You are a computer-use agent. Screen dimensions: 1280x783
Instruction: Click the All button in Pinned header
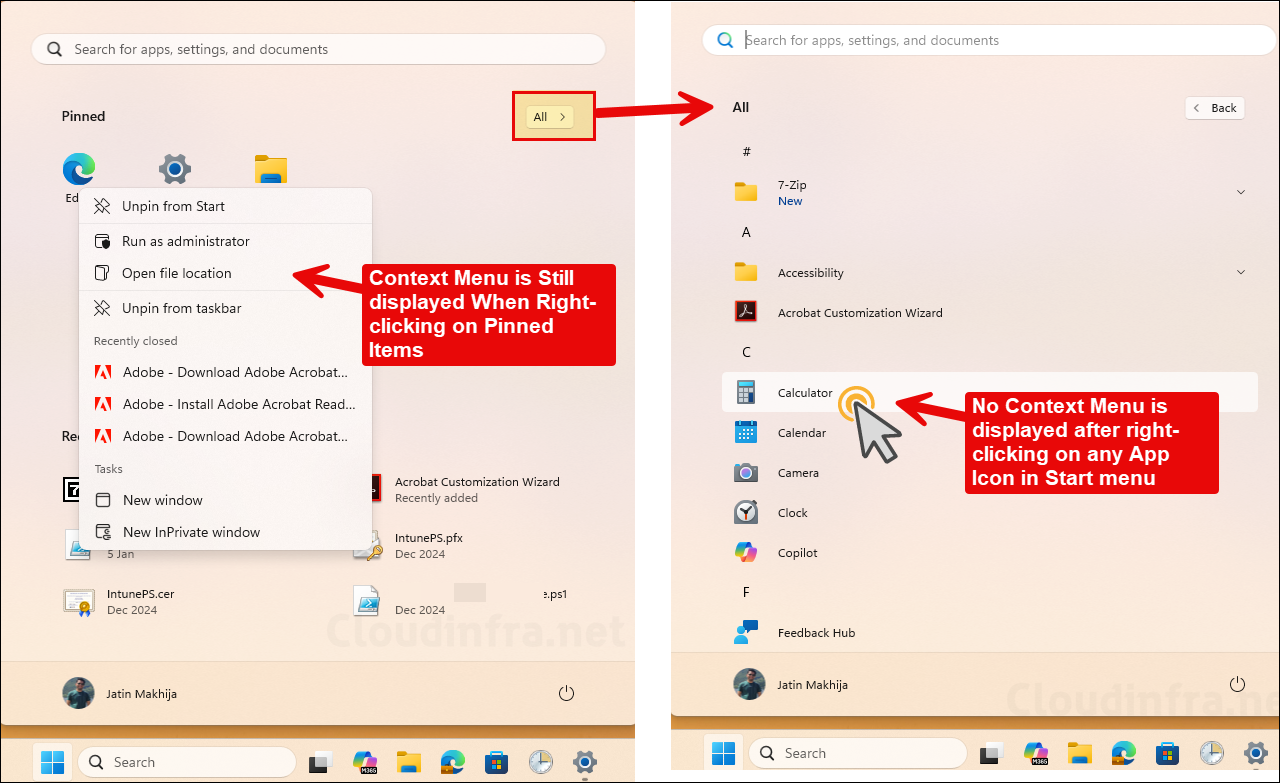(551, 117)
